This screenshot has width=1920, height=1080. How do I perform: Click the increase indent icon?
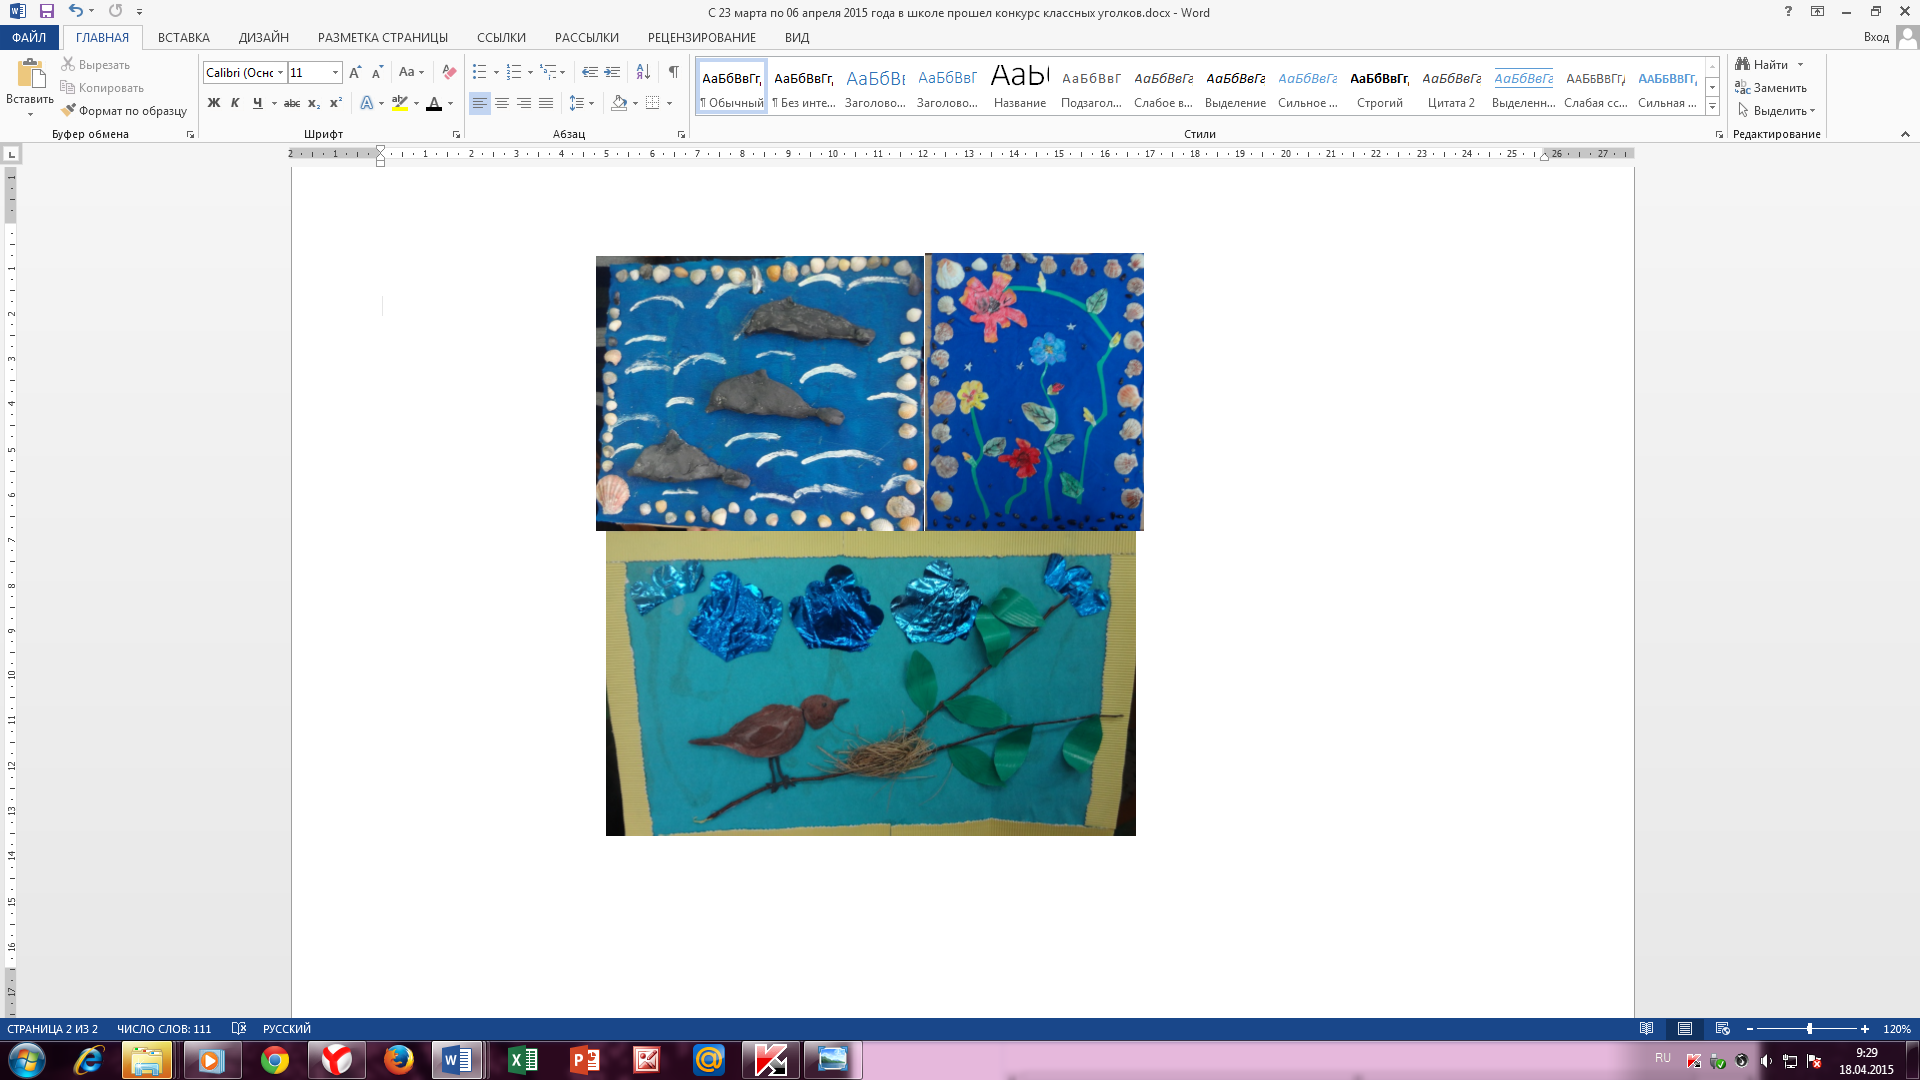[x=612, y=72]
